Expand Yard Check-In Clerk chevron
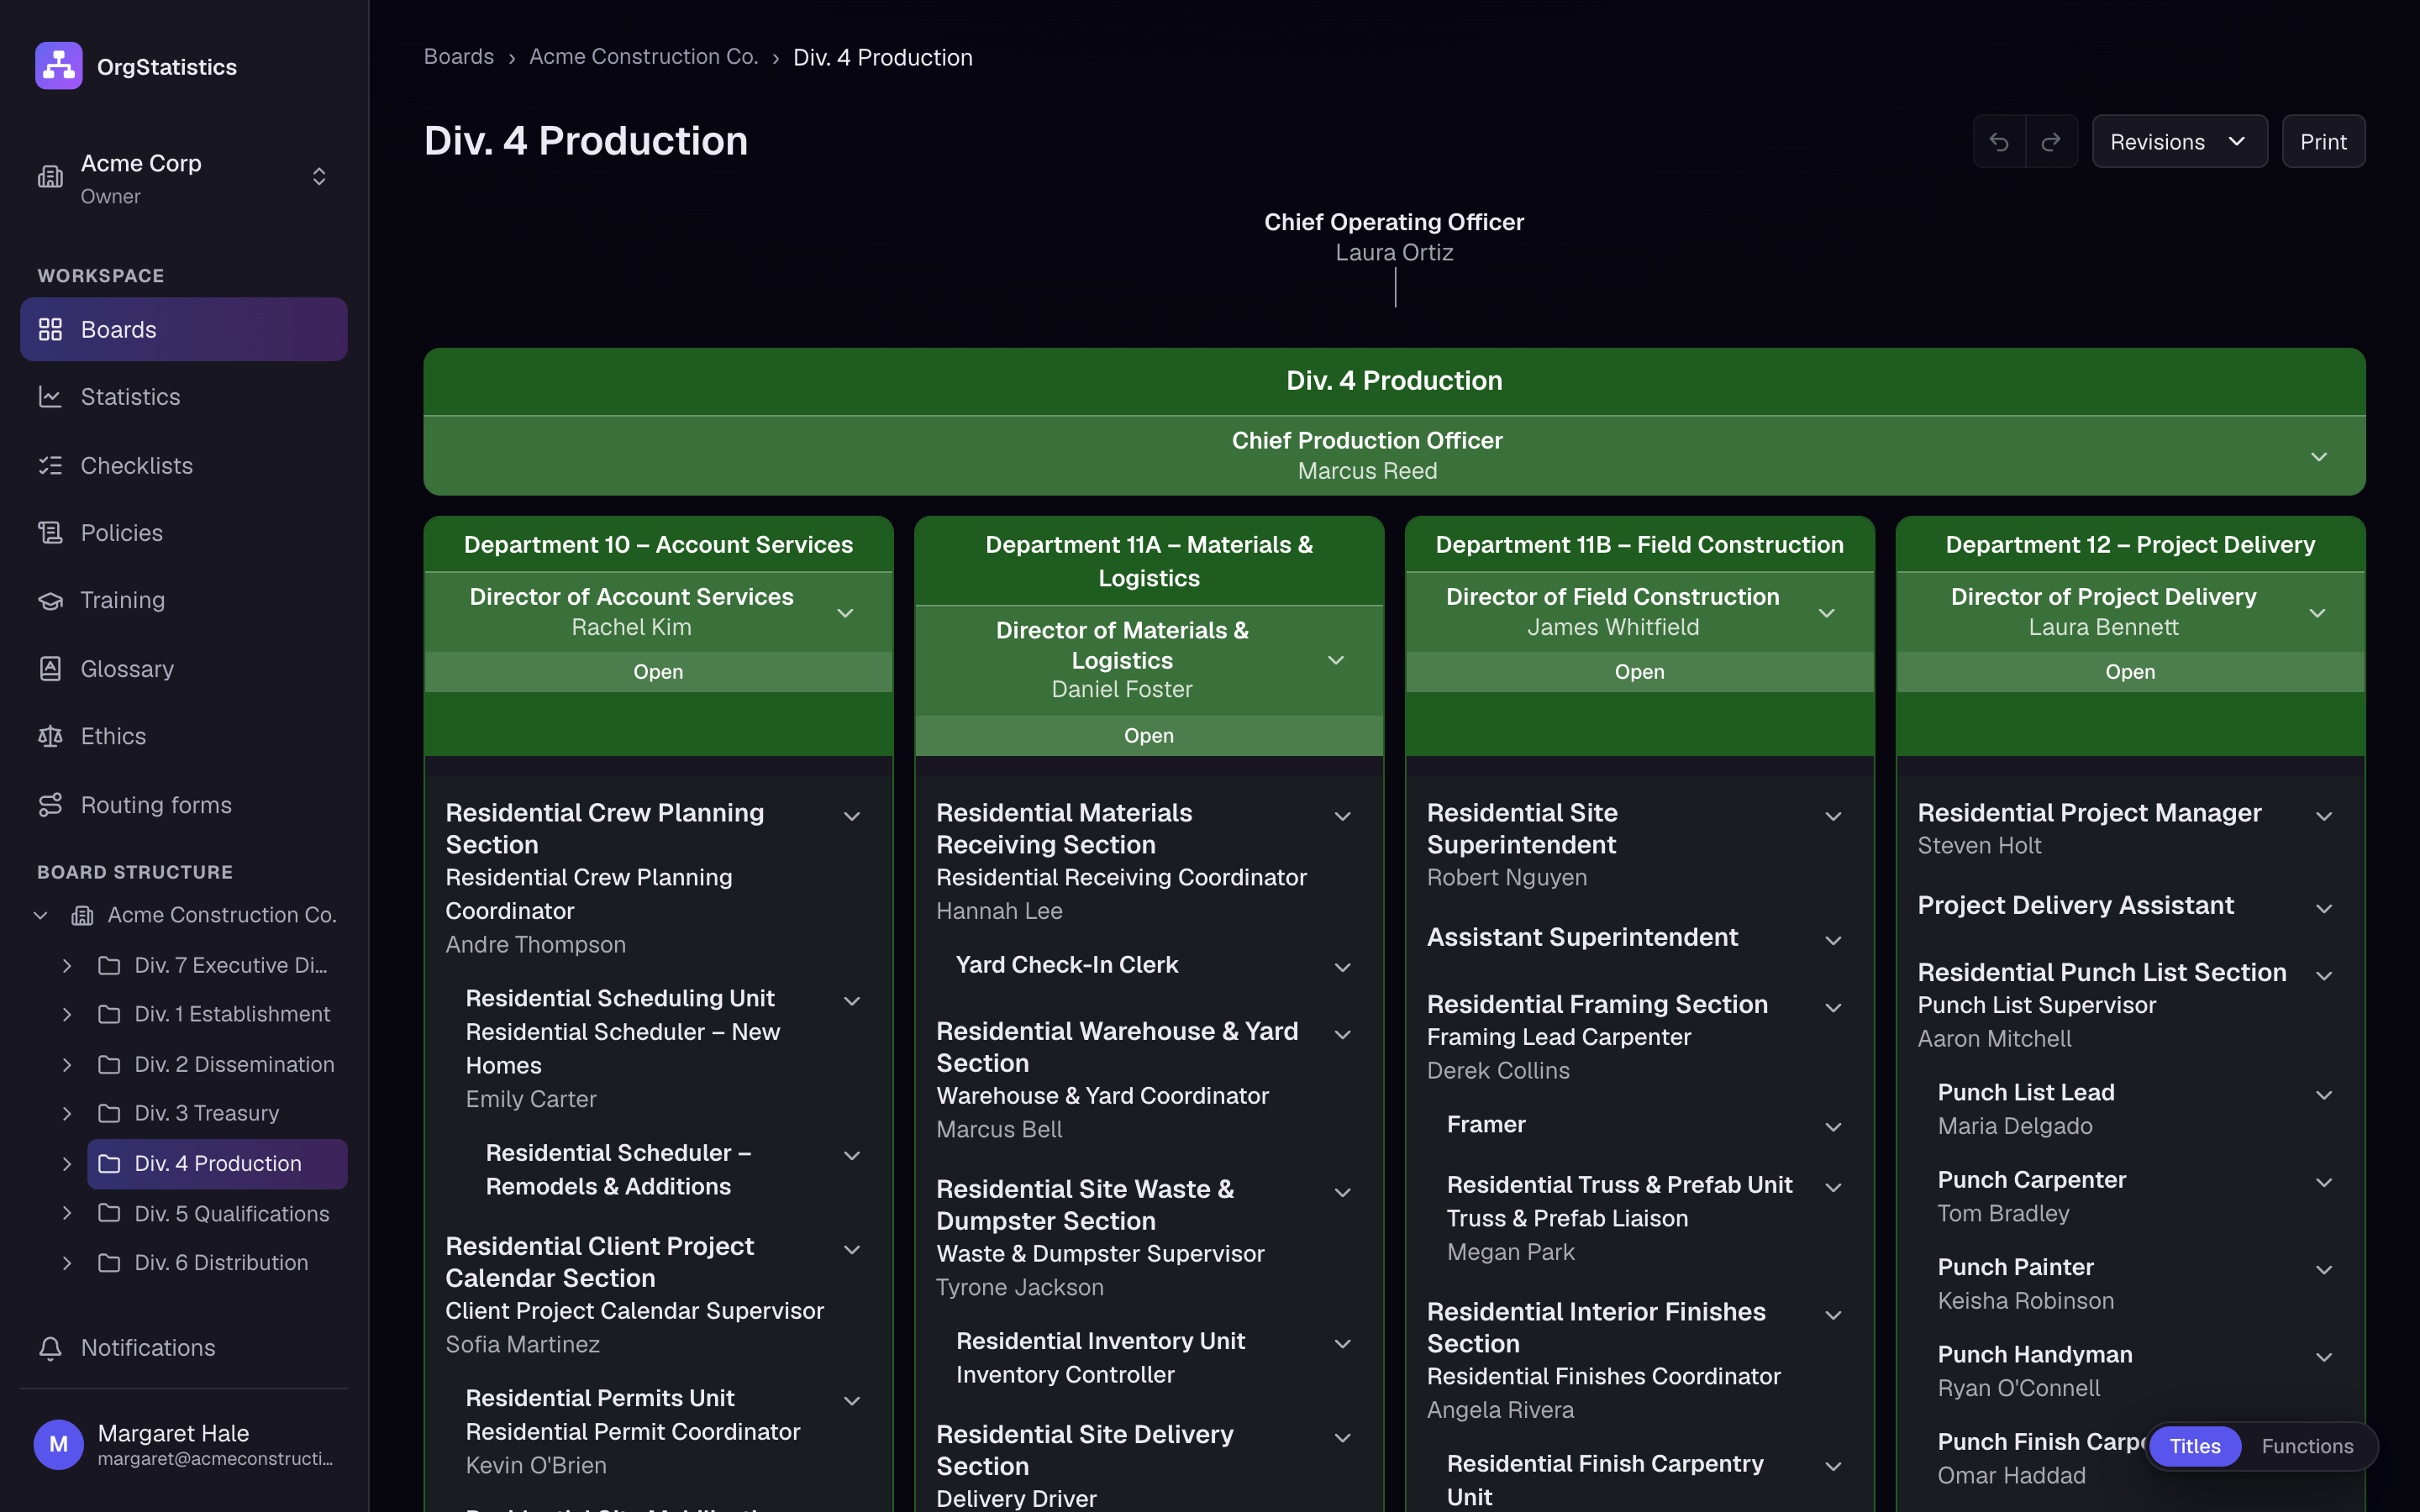 pos(1343,967)
